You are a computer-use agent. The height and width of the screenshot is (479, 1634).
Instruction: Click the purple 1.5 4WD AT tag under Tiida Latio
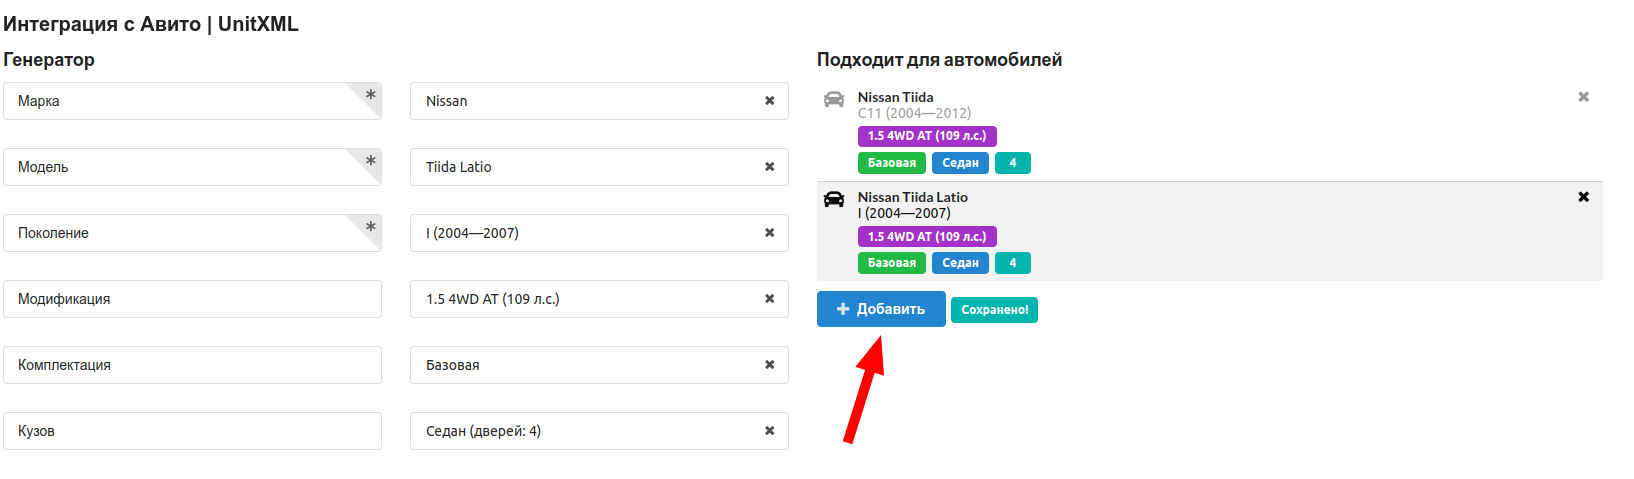click(x=927, y=237)
